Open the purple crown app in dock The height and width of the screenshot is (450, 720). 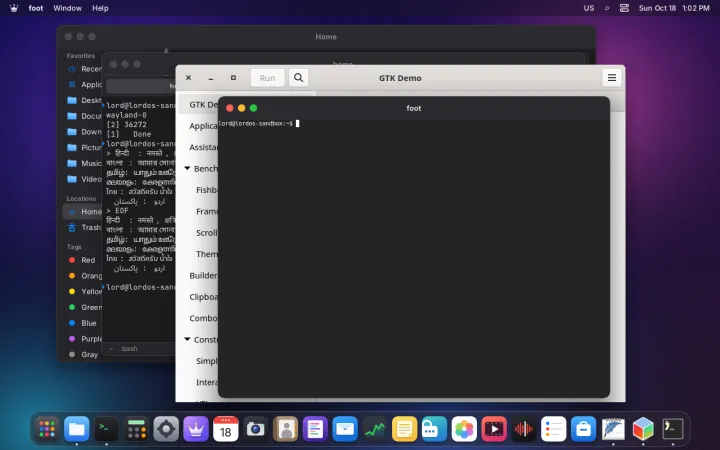[x=196, y=430]
